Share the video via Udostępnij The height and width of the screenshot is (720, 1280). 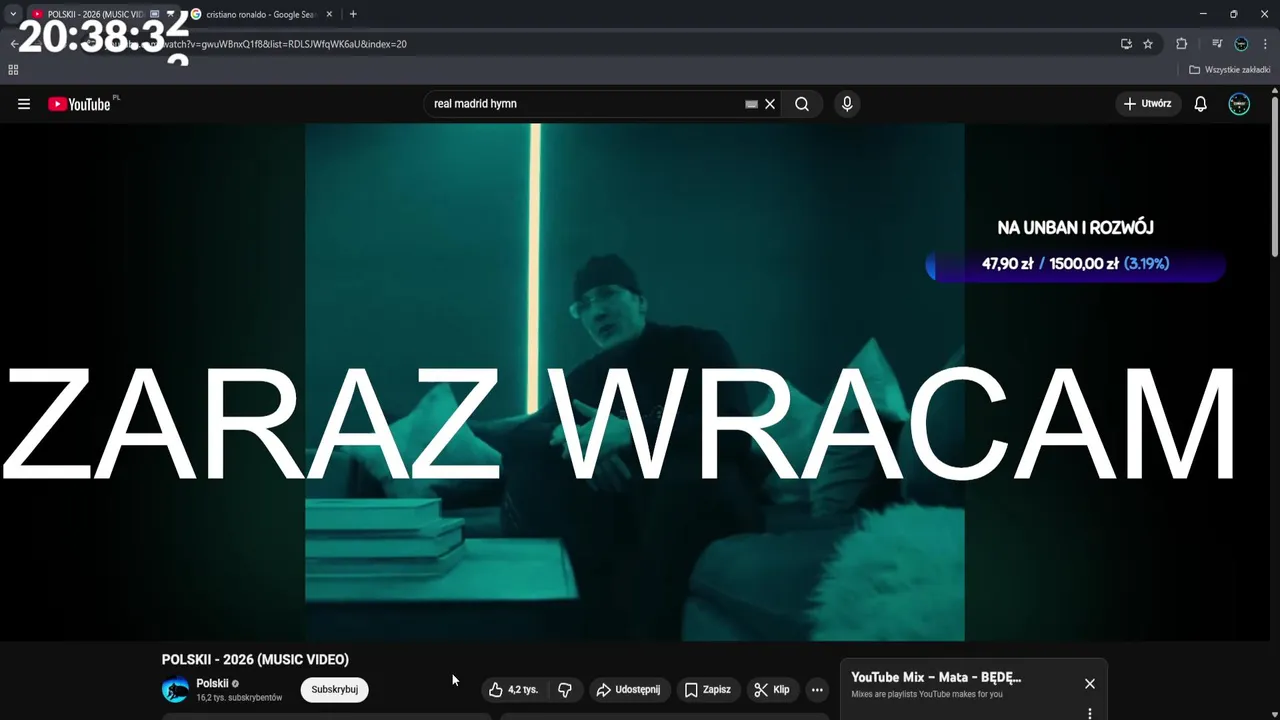point(629,689)
